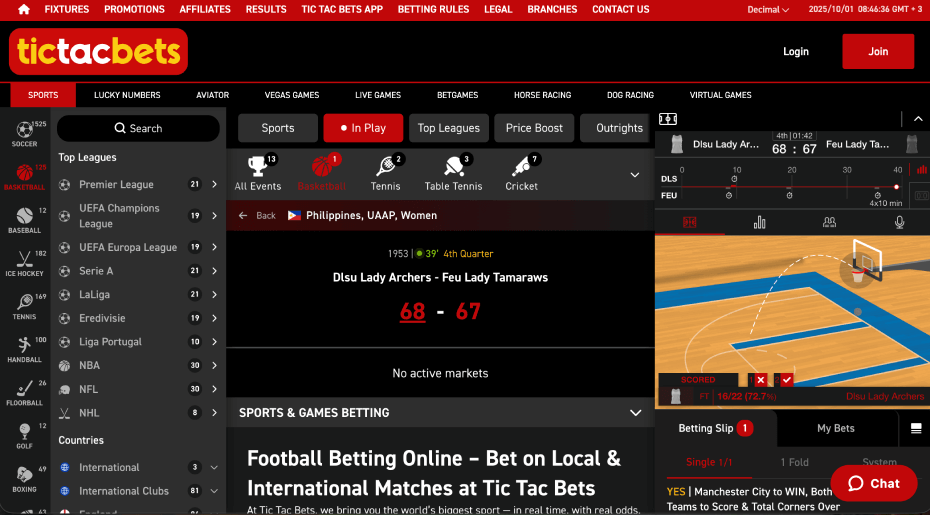Viewport: 930px width, 515px height.
Task: Collapse the Sports & Games Betting section
Action: (x=635, y=412)
